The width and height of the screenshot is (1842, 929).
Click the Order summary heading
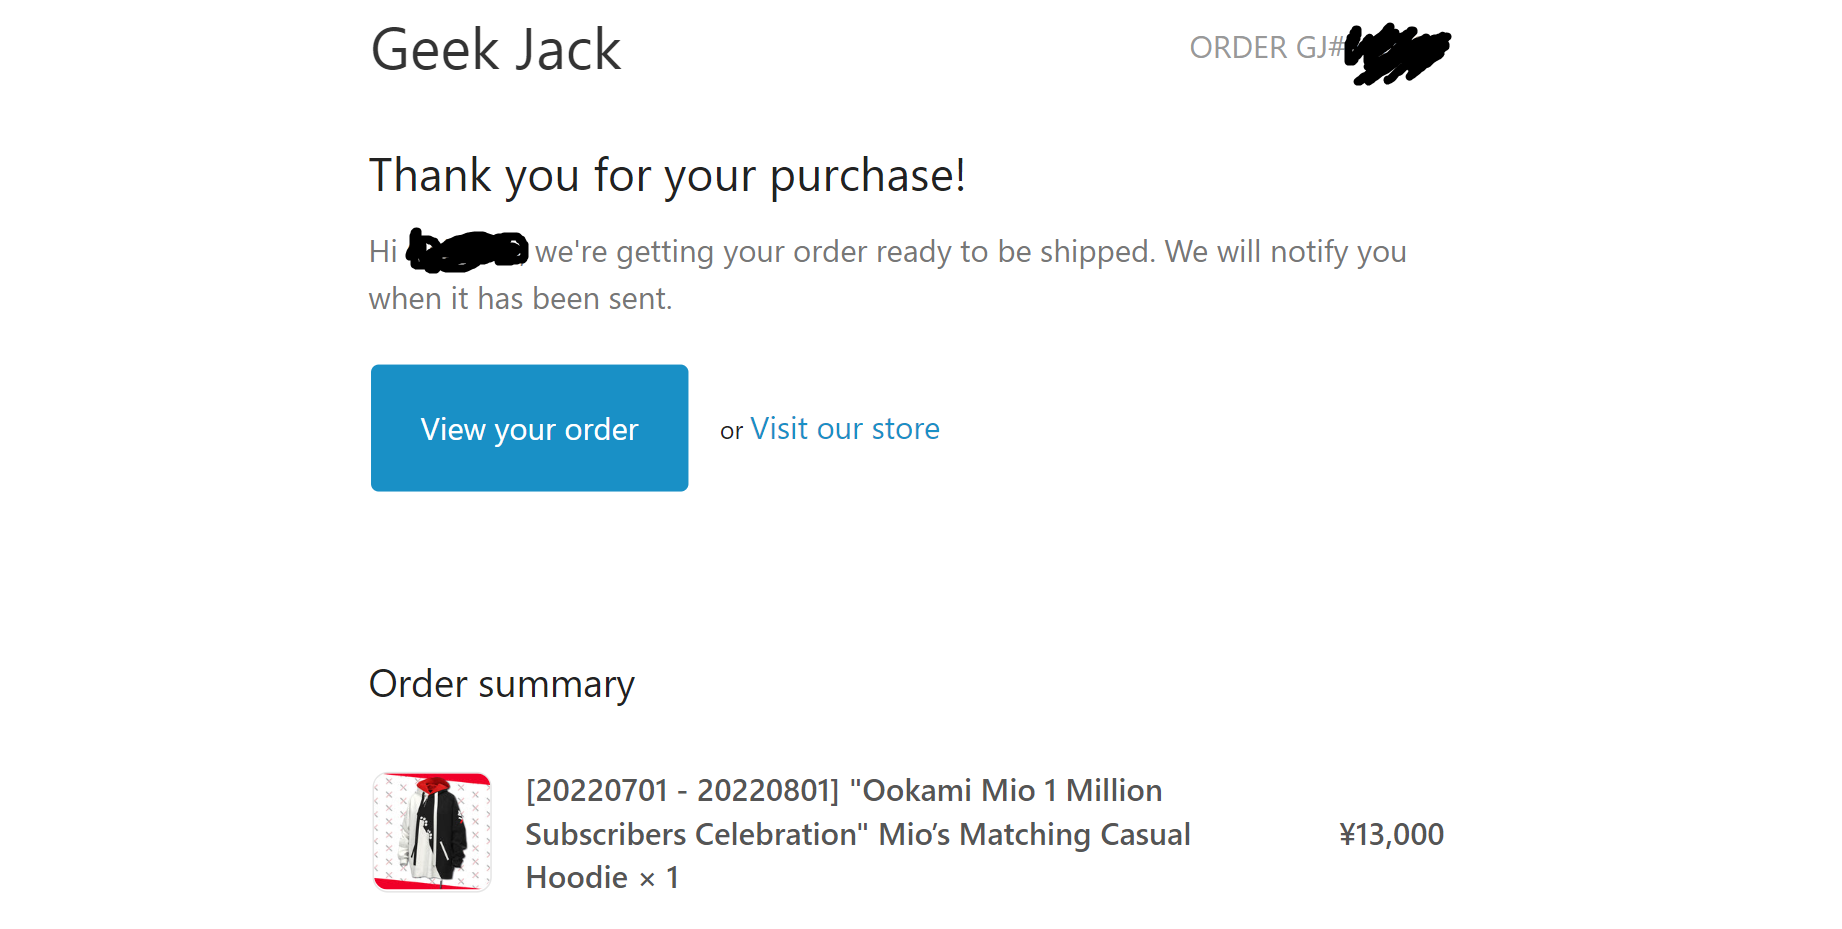(x=502, y=684)
